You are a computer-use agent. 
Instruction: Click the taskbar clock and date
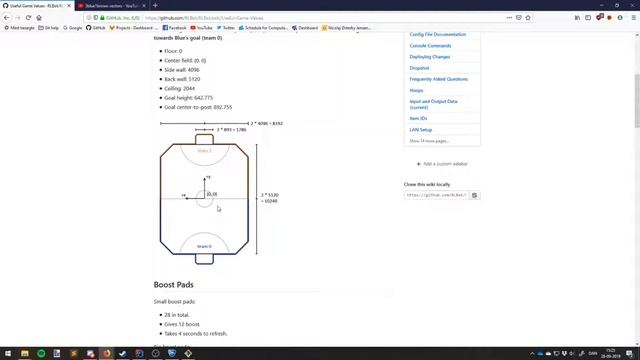[611, 353]
